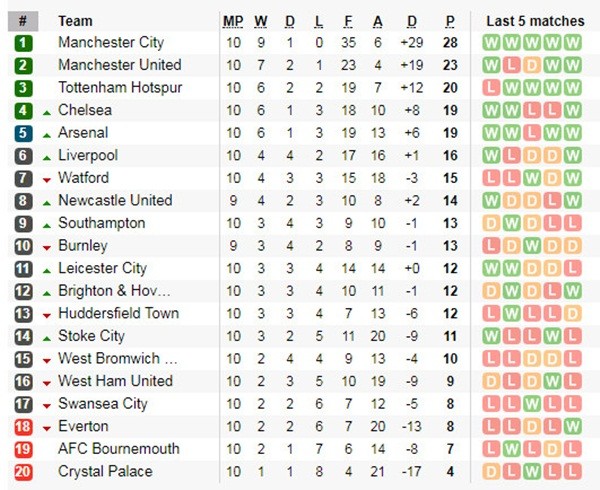Open the Crystal Palace team link

coord(105,471)
